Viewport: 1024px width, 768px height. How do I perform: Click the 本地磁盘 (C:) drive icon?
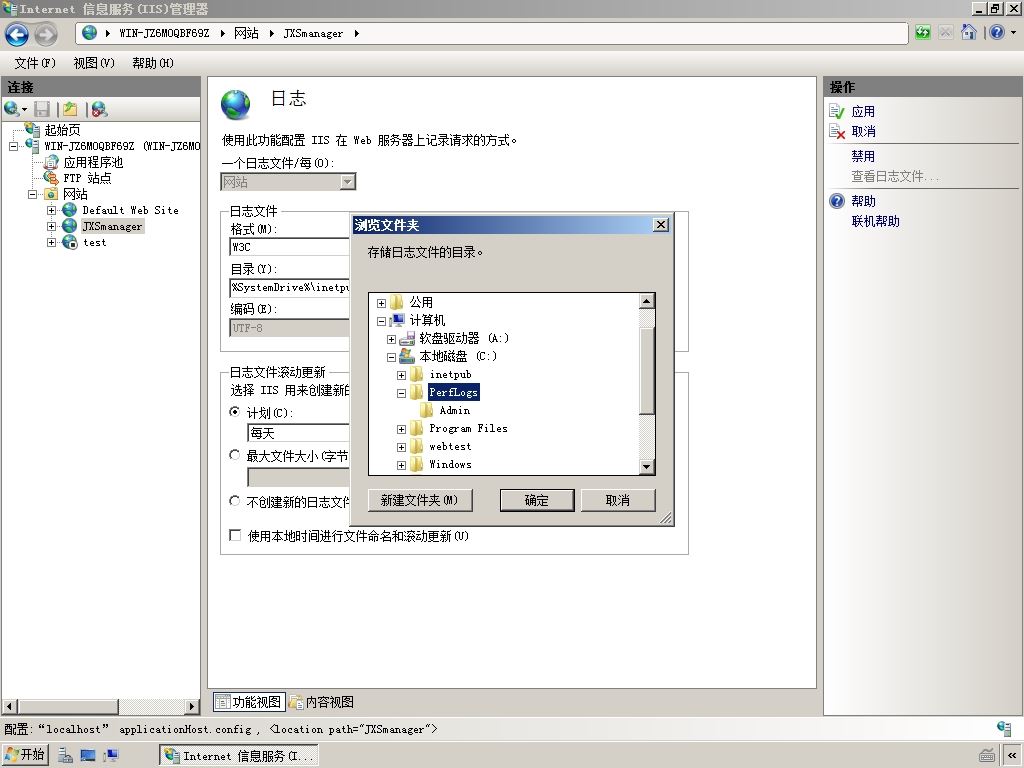coord(408,356)
